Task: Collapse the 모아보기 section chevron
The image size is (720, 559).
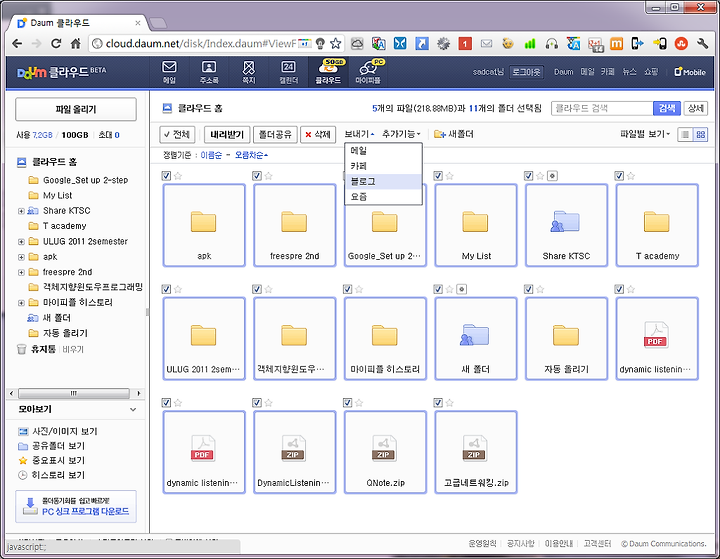Action: (x=133, y=409)
